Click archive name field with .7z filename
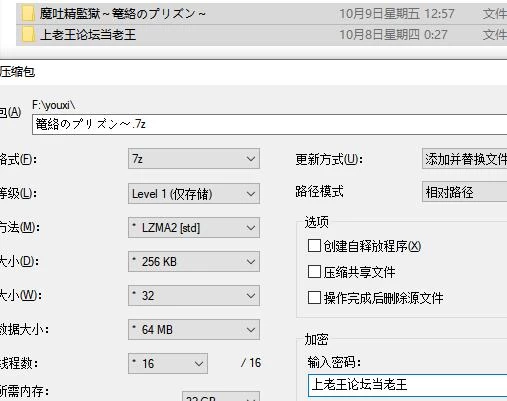 [x=269, y=124]
